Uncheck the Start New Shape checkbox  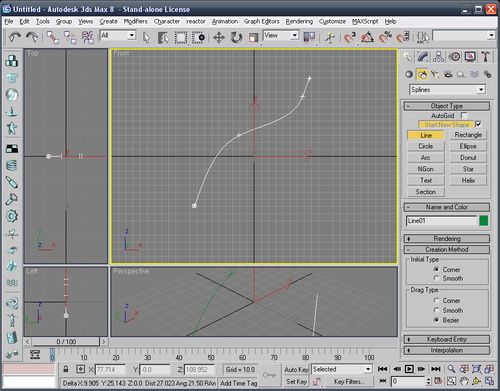tap(478, 124)
